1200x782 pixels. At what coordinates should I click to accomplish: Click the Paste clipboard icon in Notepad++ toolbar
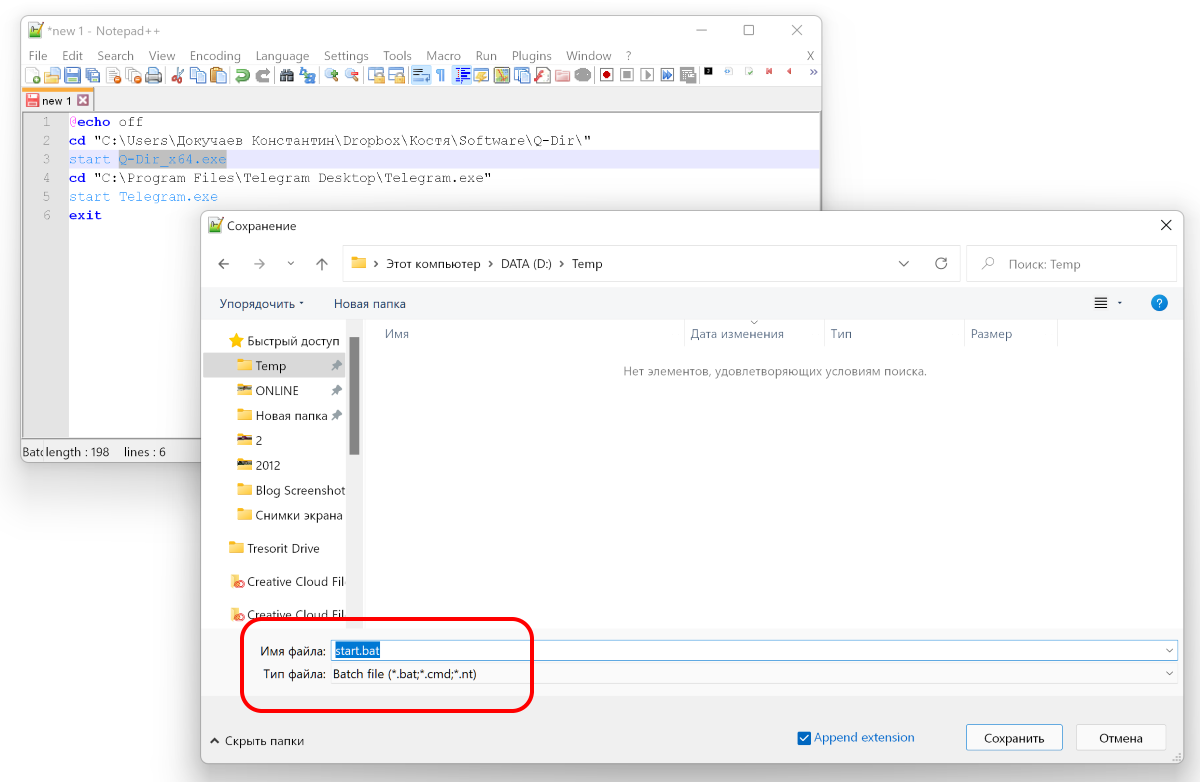coord(217,75)
